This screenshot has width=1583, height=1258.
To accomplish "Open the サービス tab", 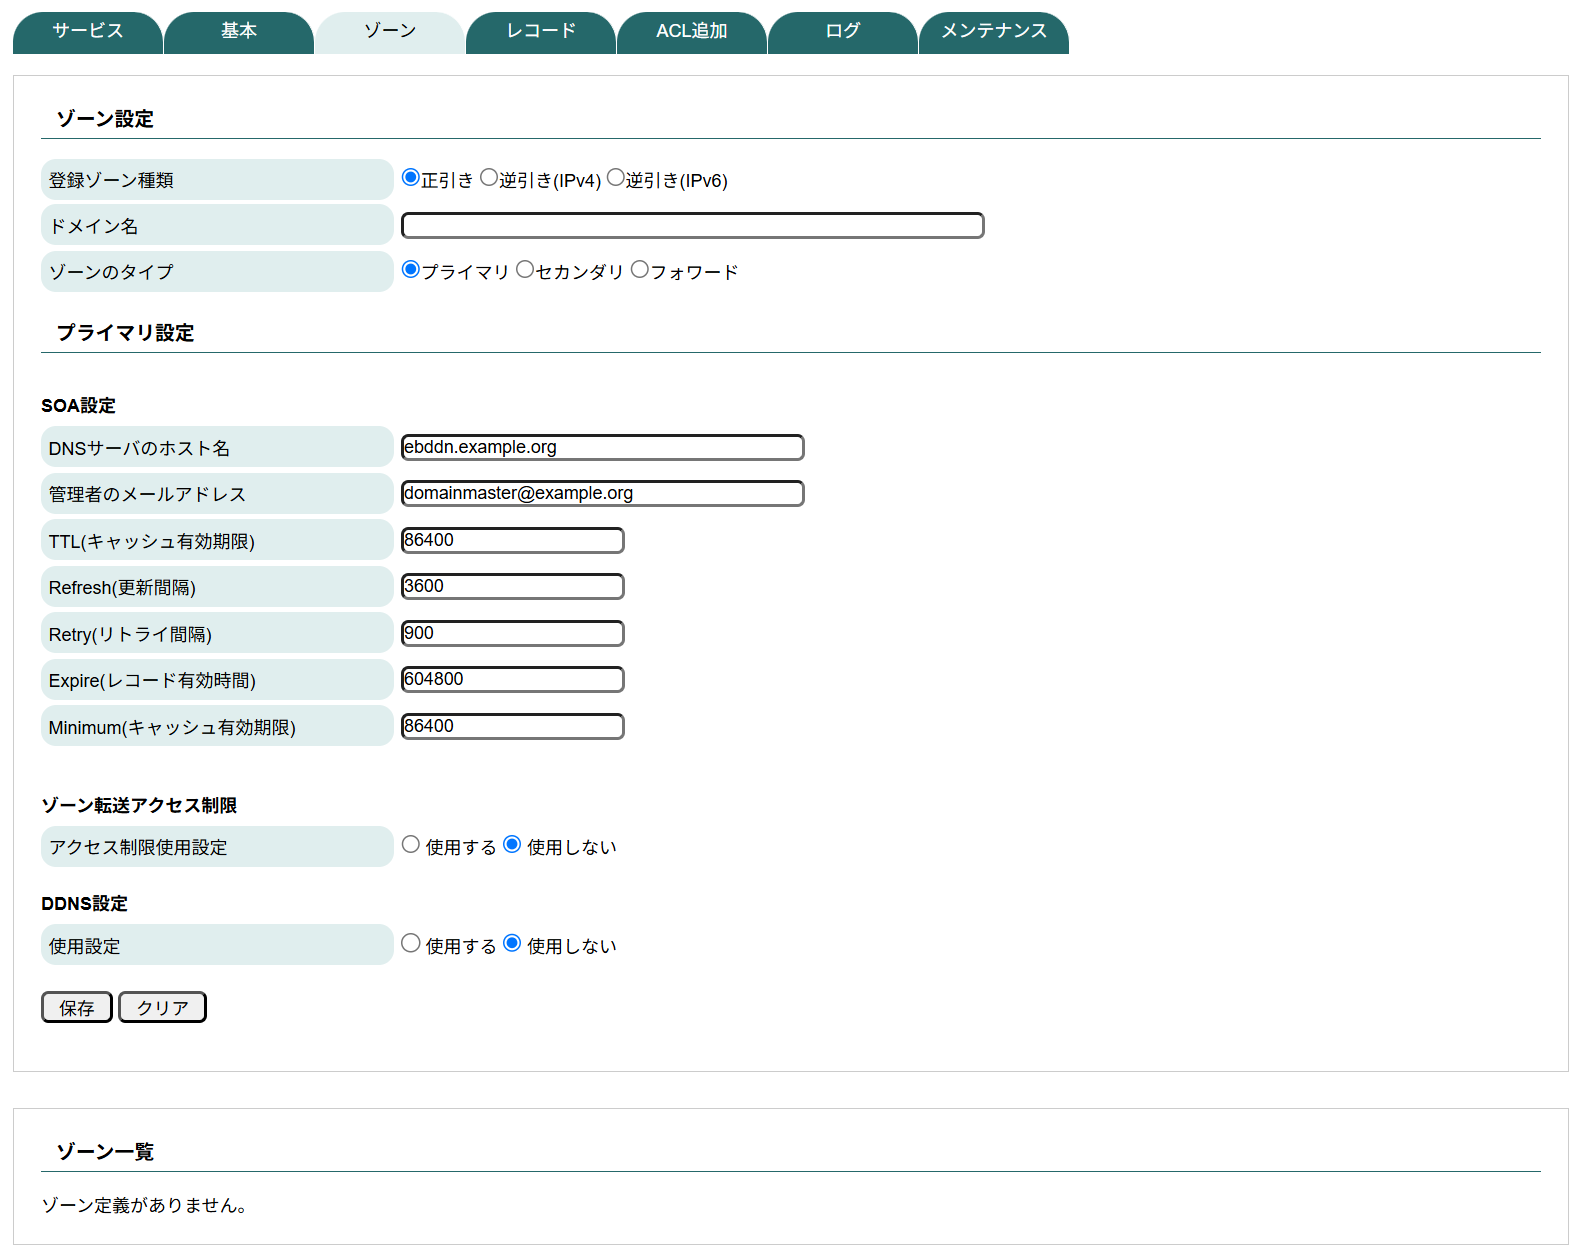I will point(88,32).
